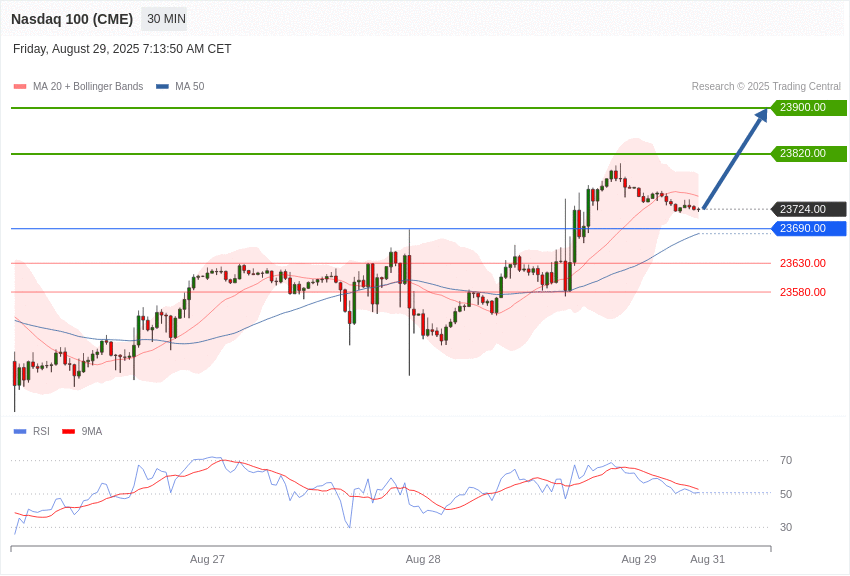
Task: Toggle the MA 20 + Bollinger Bands label
Action: click(x=88, y=87)
